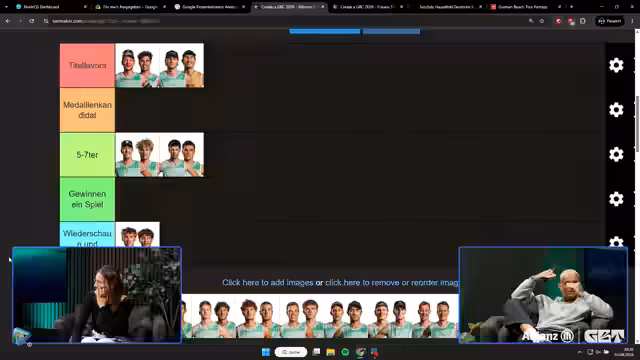Open settings gear for Gewinnen ein Spiel row

[616, 199]
